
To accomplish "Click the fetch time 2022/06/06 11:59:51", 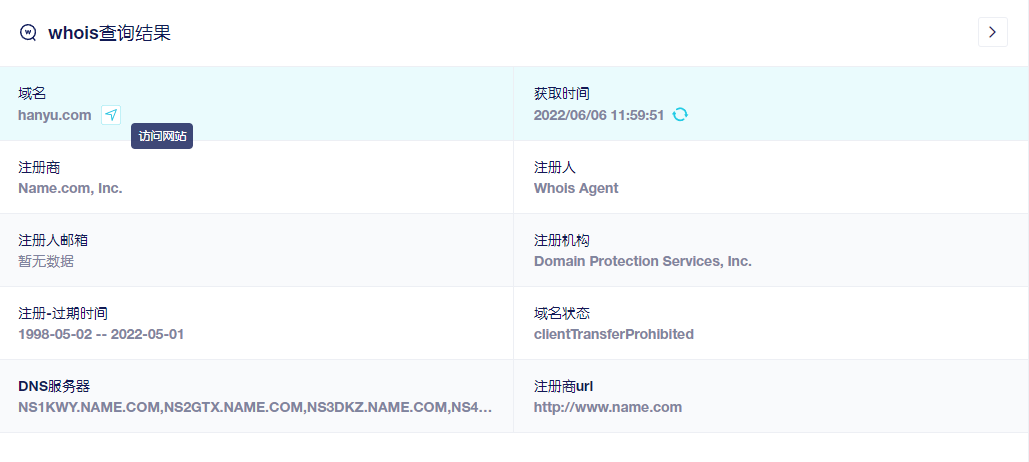I will click(x=599, y=116).
